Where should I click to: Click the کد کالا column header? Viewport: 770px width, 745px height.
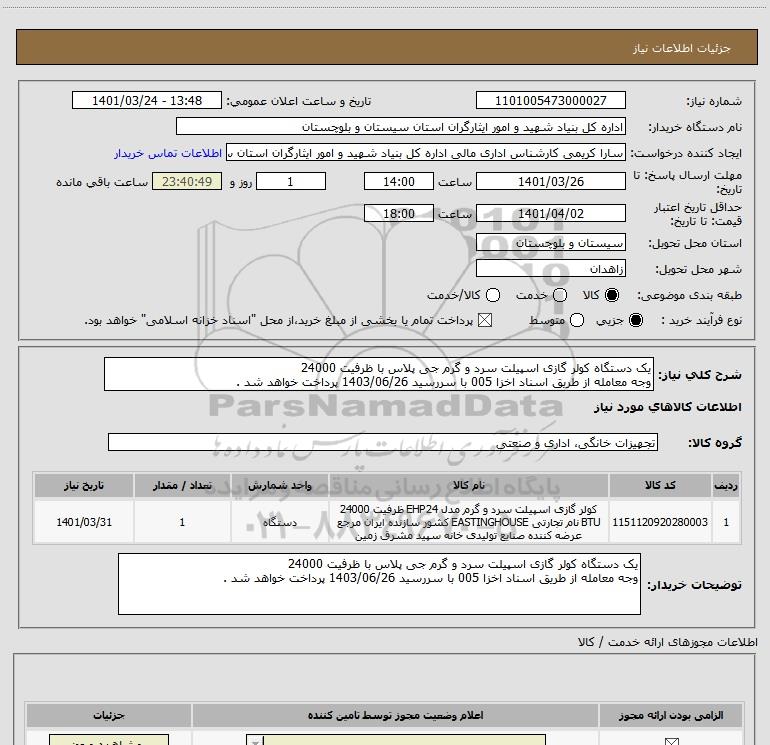point(660,486)
